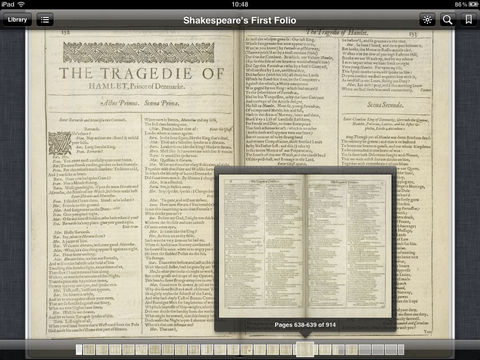480x360 pixels.
Task: Jump to the first white cover thumbnail in the scrubber
Action: point(79,349)
